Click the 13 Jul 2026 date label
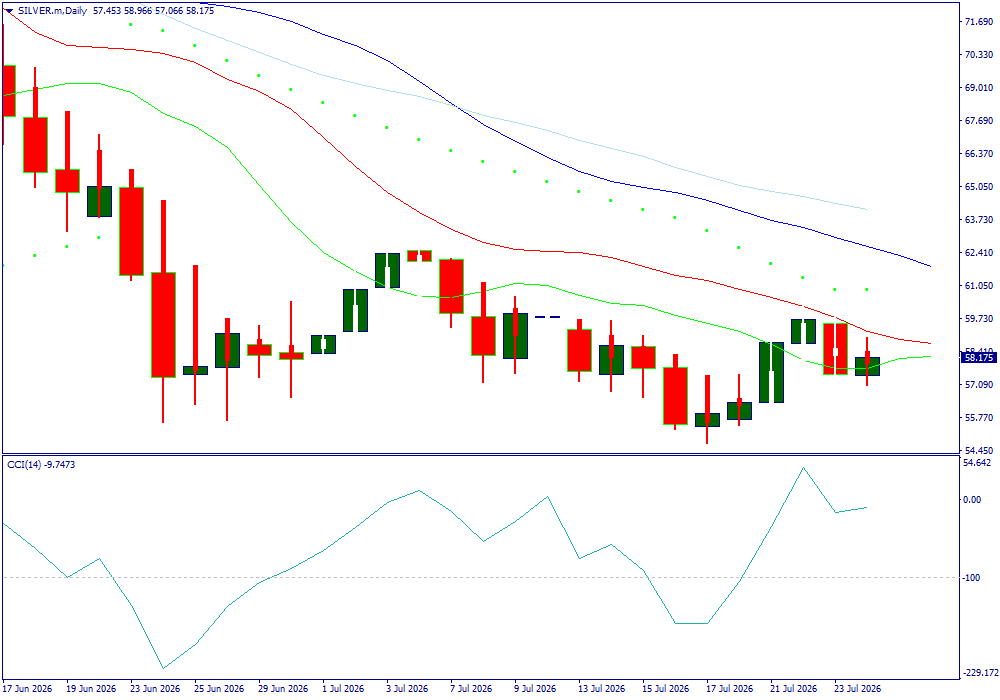 coord(601,689)
